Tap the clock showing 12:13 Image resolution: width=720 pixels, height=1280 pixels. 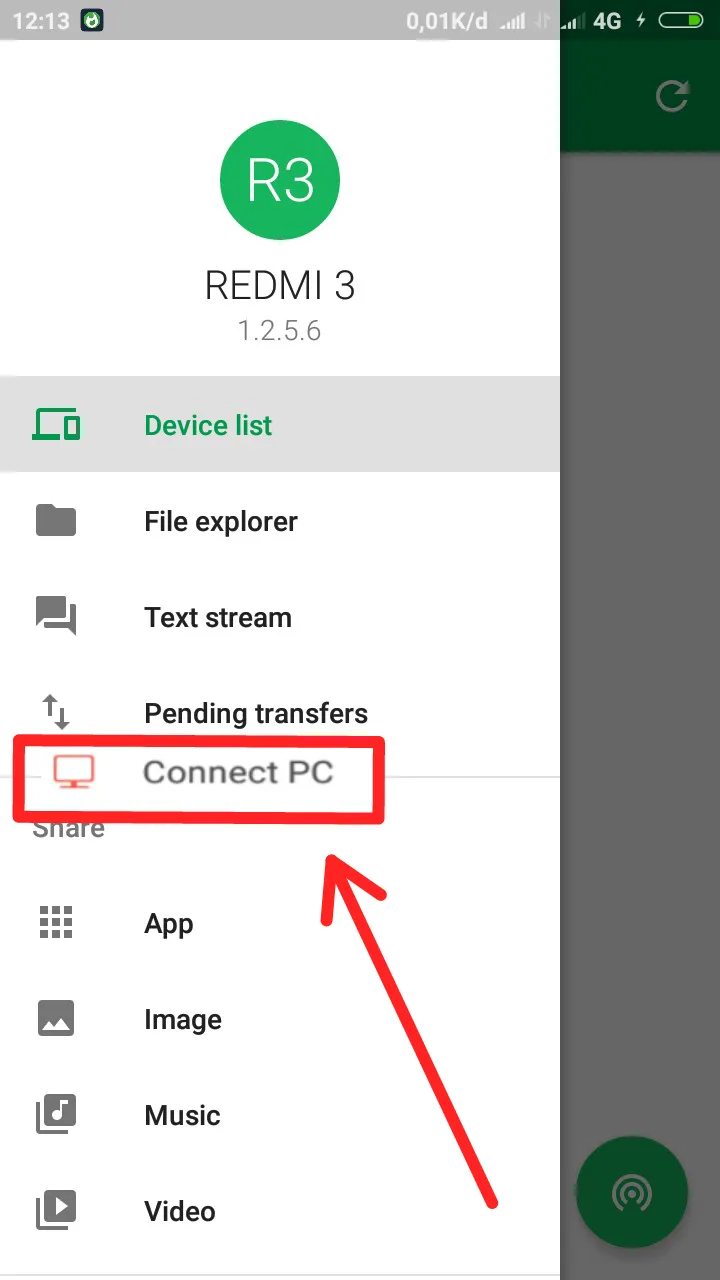click(39, 20)
